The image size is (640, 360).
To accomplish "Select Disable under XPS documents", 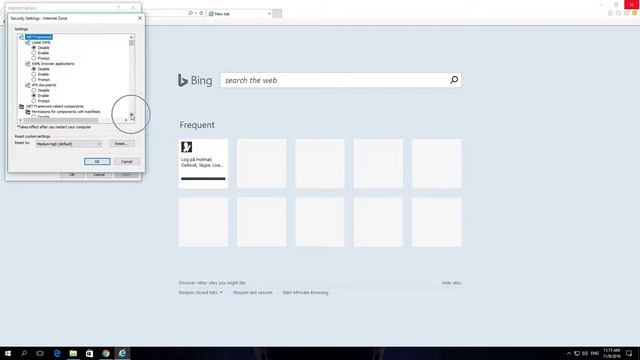I will click(34, 90).
